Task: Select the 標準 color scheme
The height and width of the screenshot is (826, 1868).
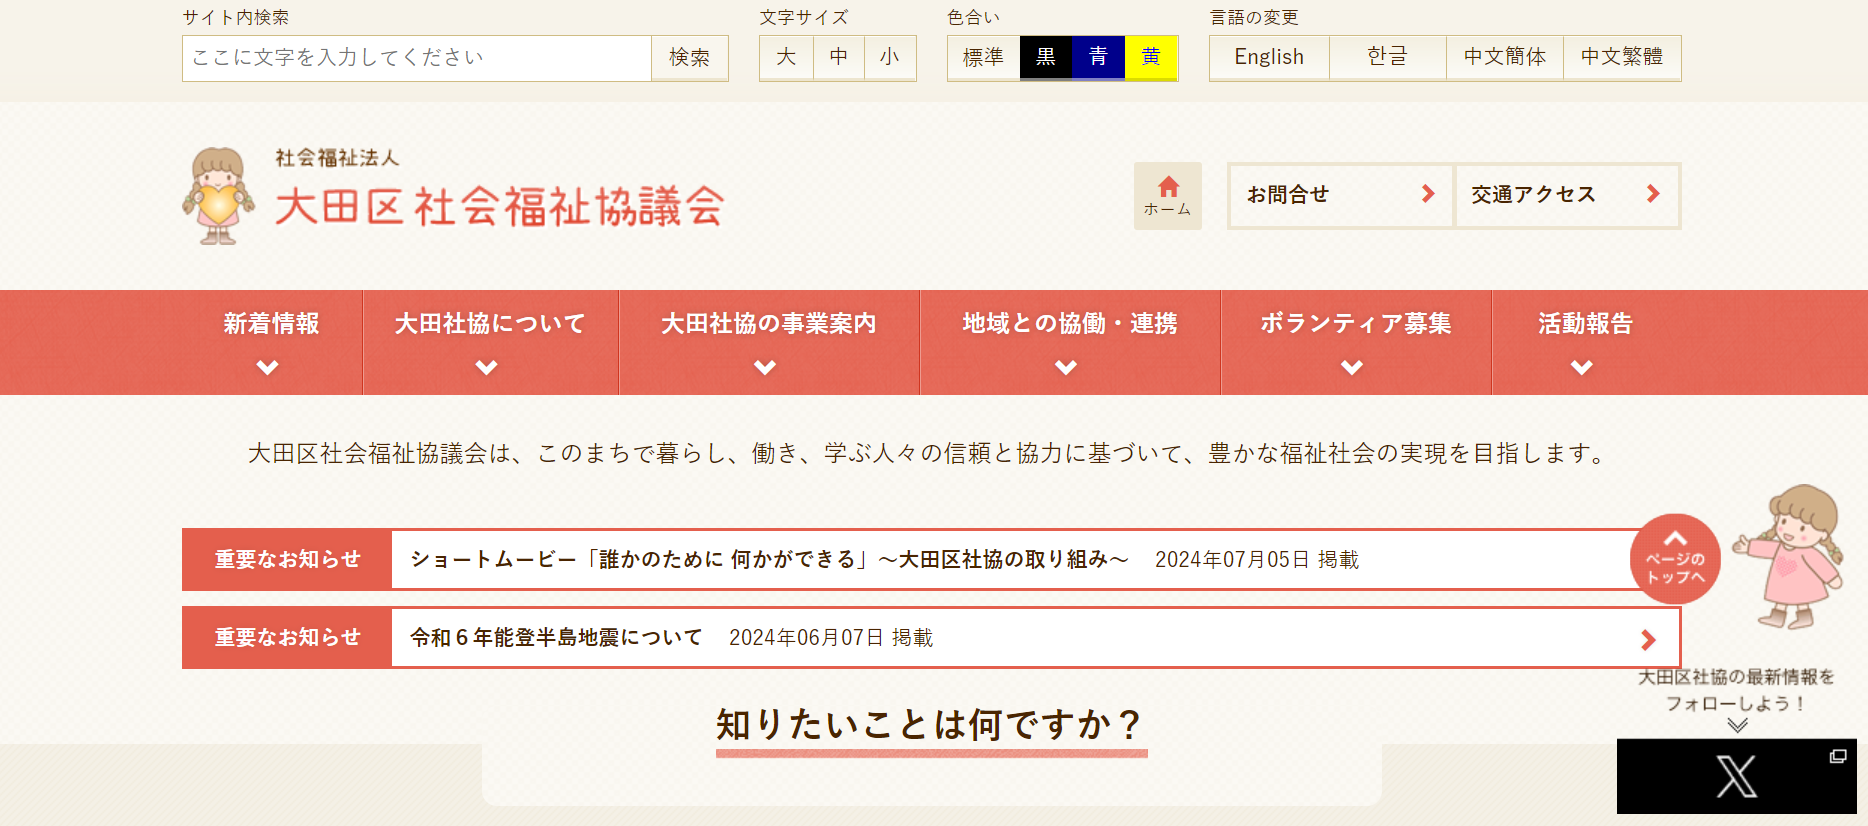Action: (983, 57)
